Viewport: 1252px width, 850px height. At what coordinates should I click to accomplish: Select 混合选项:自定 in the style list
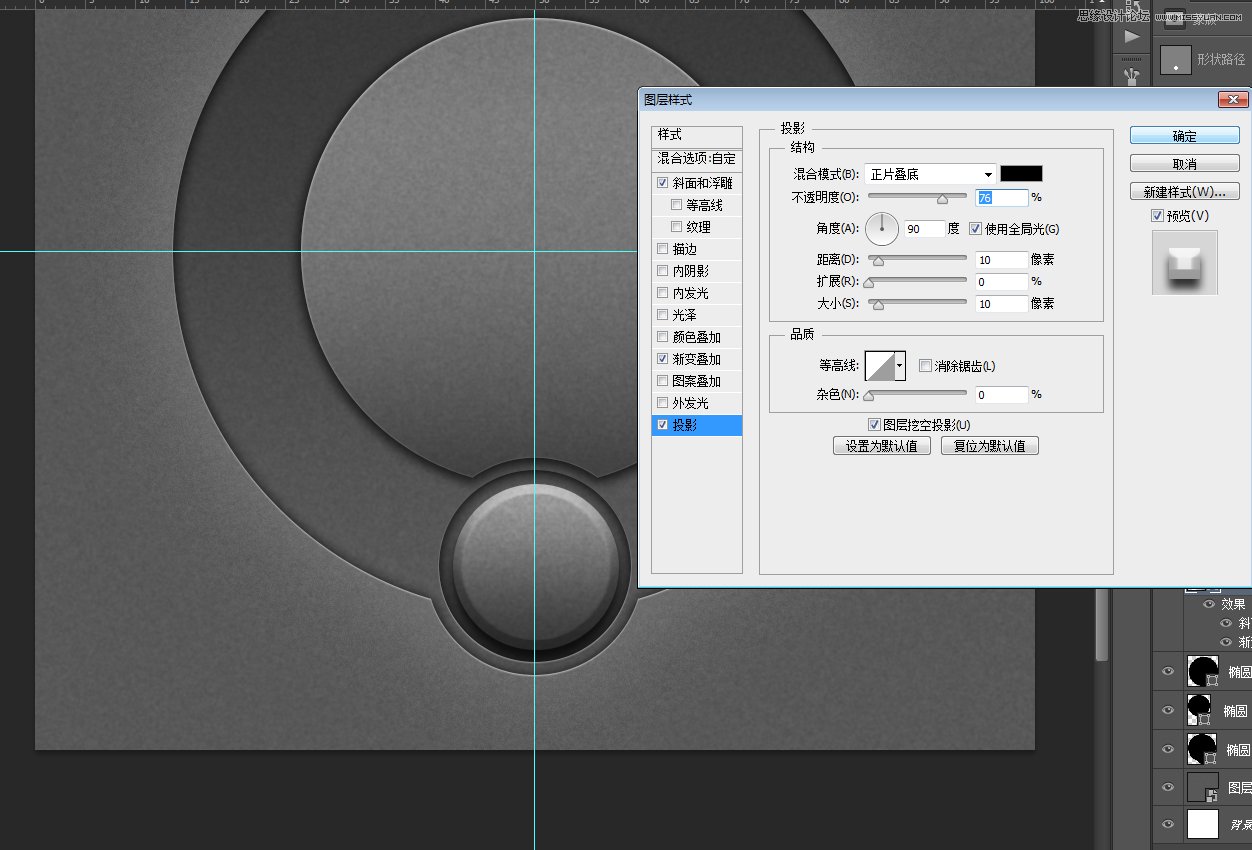coord(696,158)
